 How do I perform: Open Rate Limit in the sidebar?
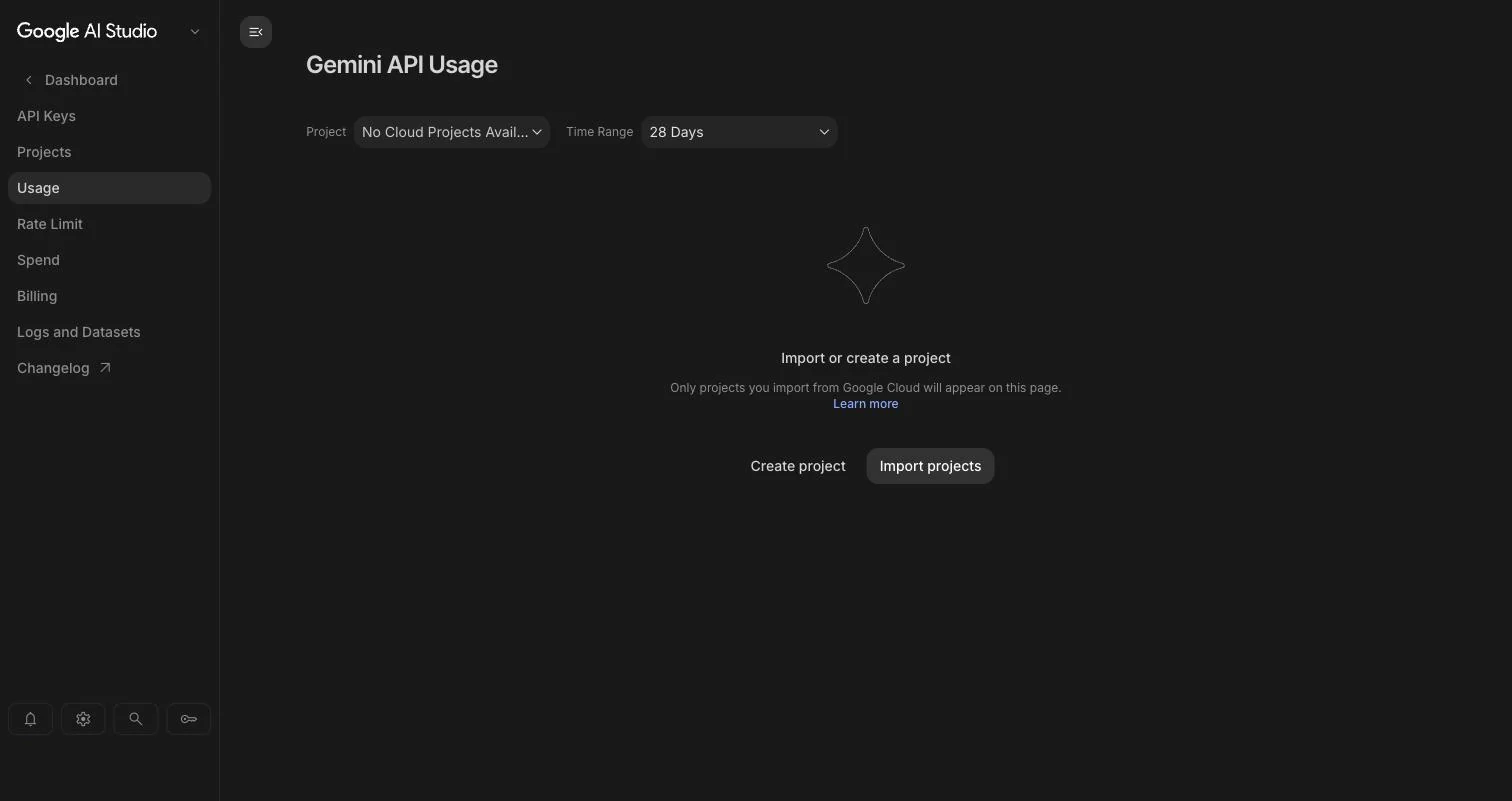[x=109, y=224]
